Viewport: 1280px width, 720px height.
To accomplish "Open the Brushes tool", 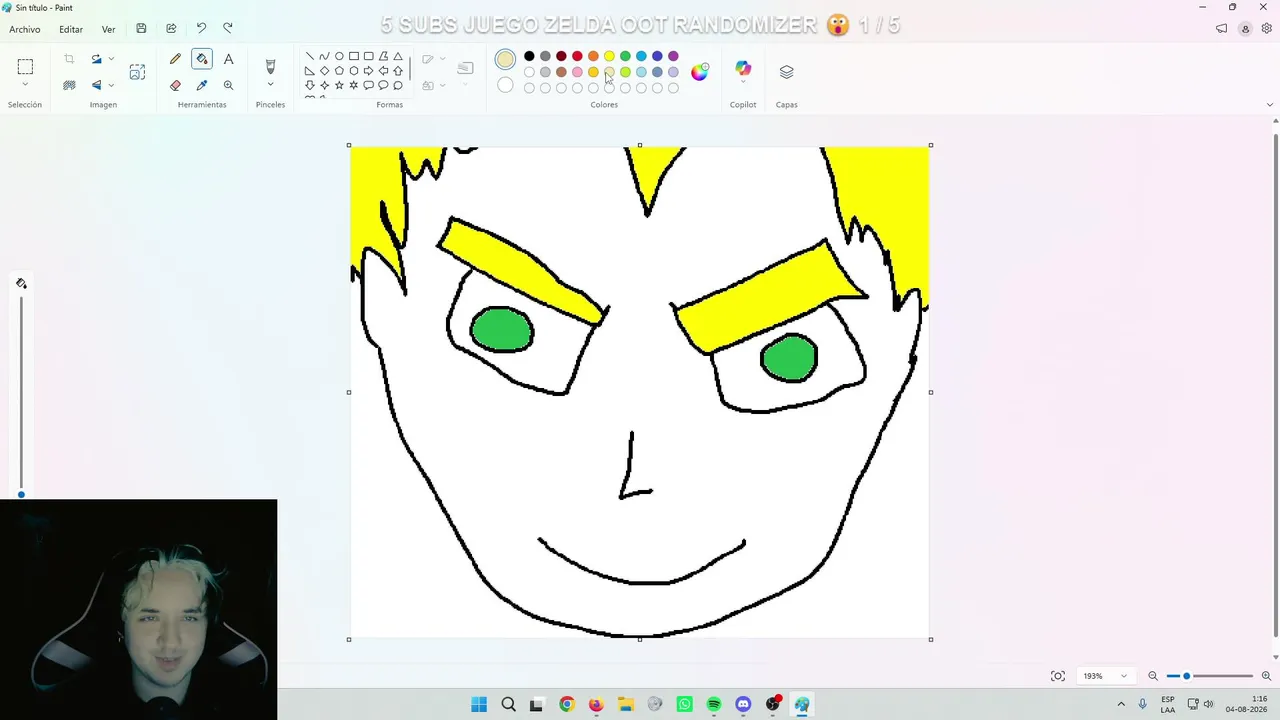I will 270,66.
